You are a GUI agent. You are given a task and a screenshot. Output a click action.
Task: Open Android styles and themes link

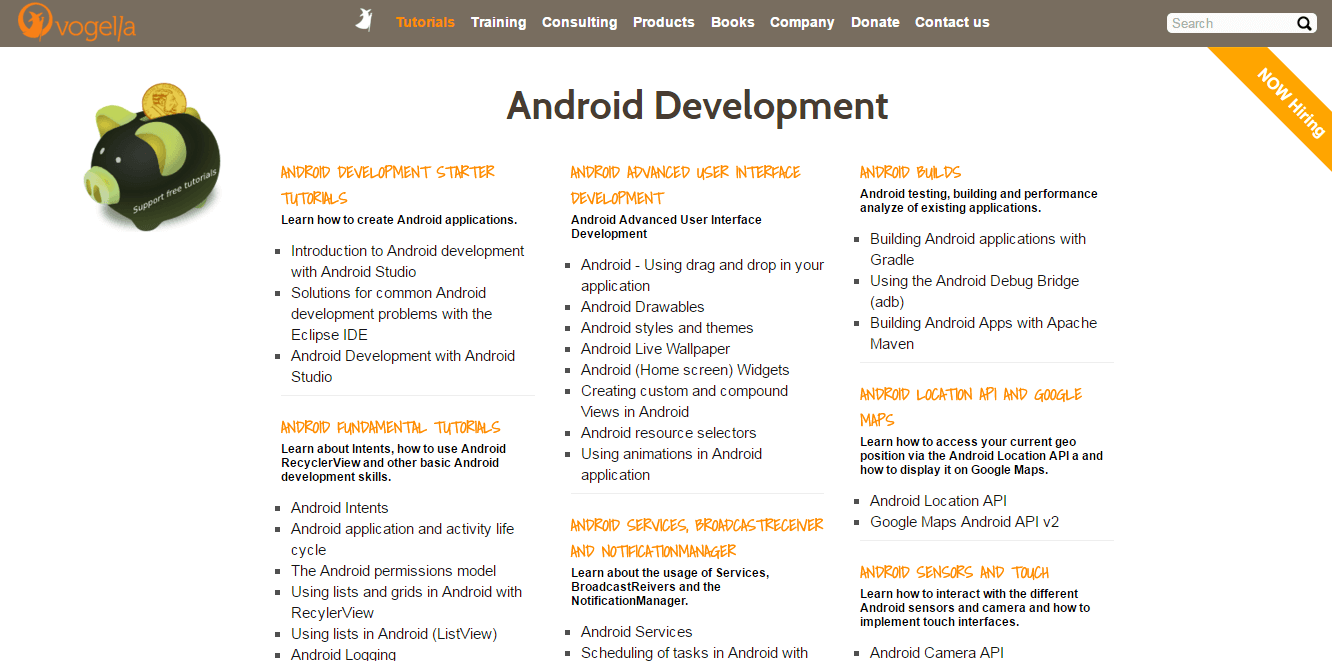pos(667,328)
